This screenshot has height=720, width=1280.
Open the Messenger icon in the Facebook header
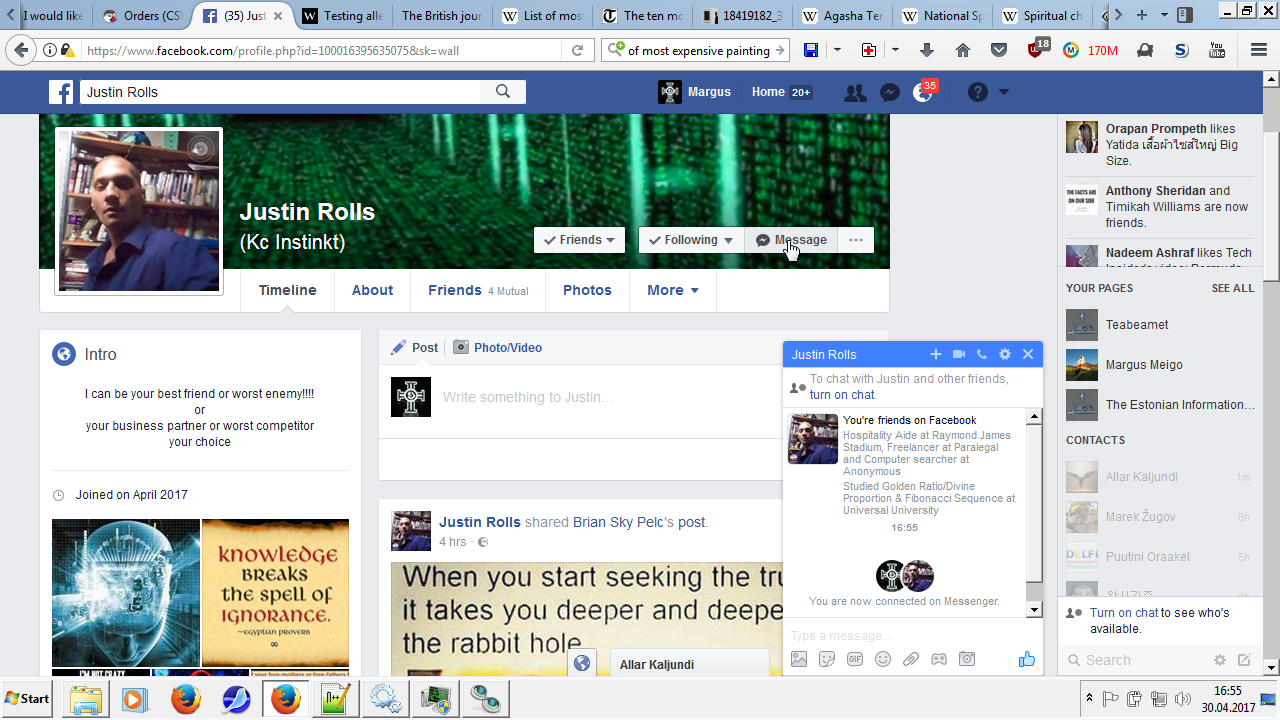pos(889,92)
